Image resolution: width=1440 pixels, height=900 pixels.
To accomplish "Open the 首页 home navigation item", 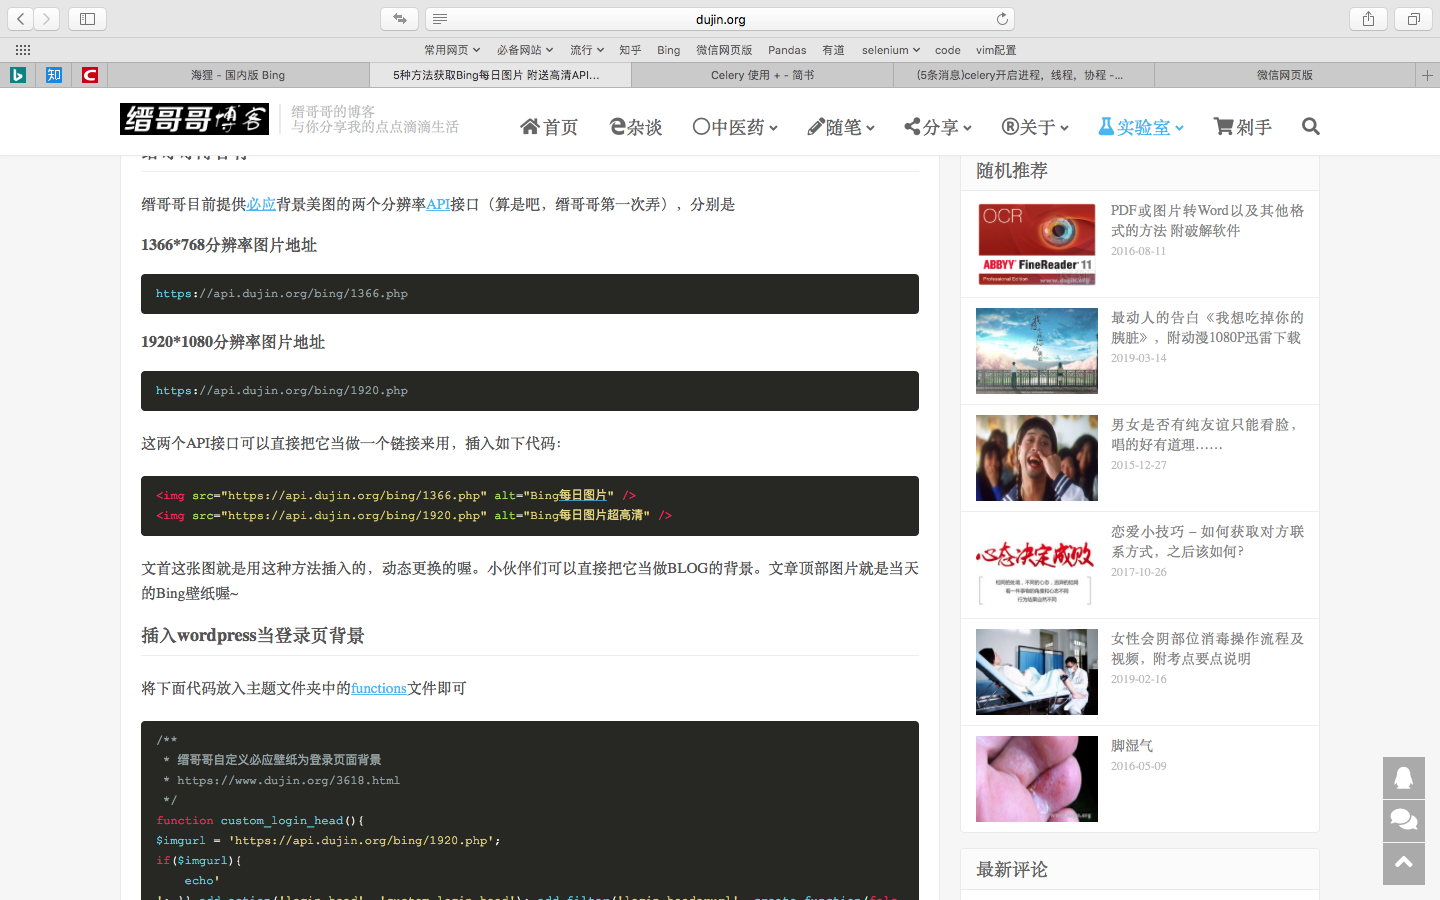I will [x=549, y=127].
